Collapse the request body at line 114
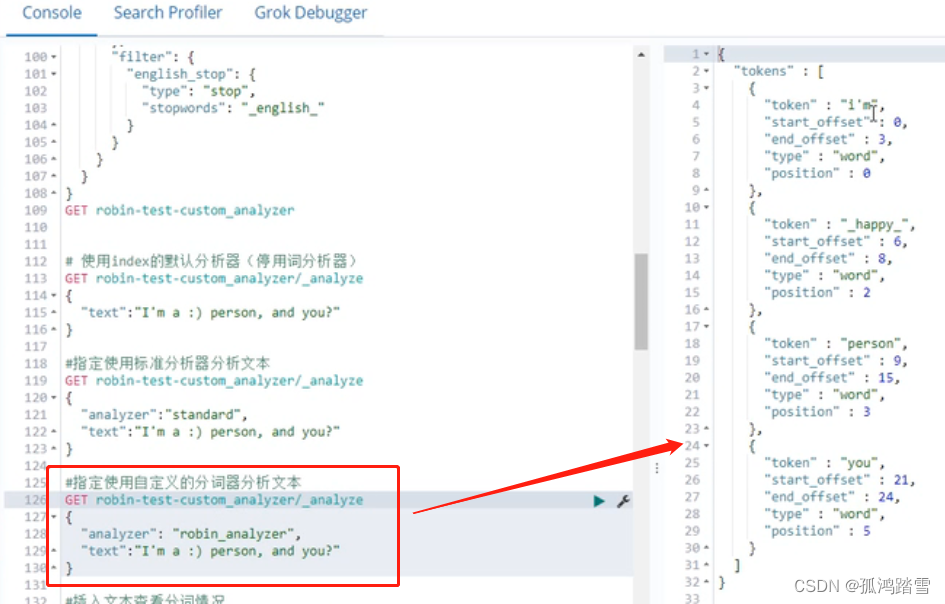 point(54,295)
